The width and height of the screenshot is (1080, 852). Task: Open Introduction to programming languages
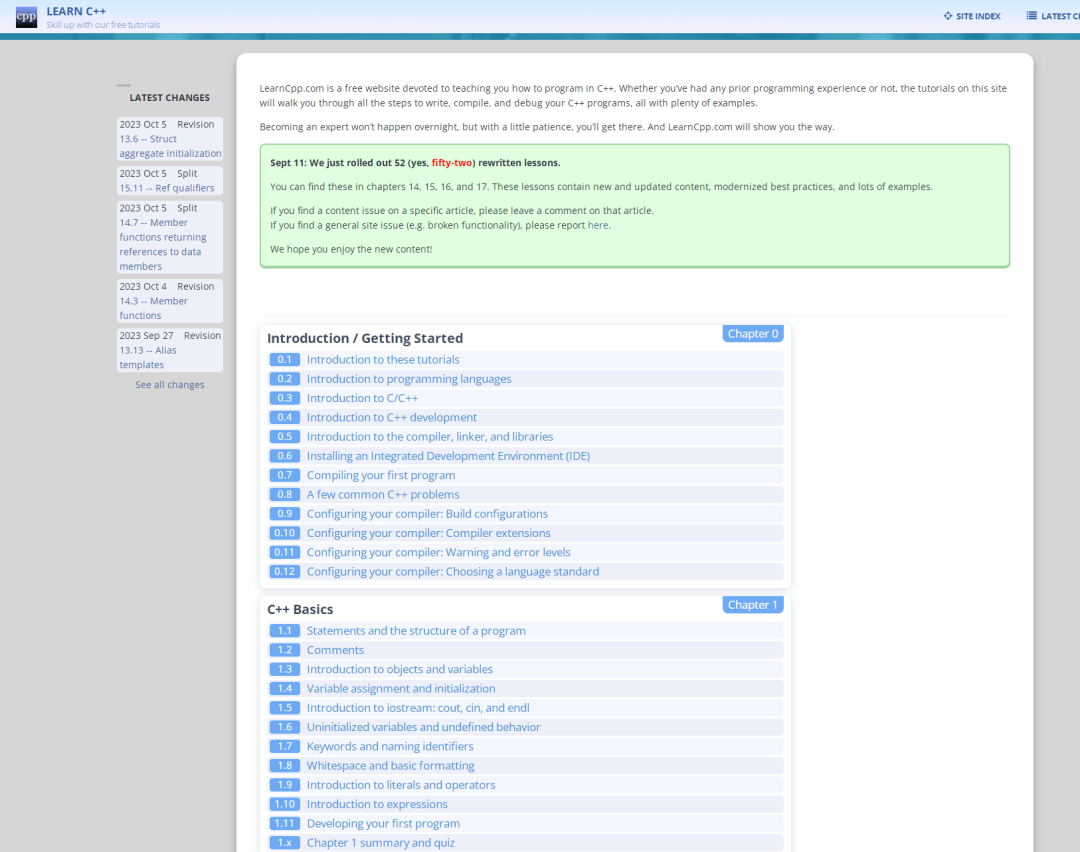coord(409,379)
